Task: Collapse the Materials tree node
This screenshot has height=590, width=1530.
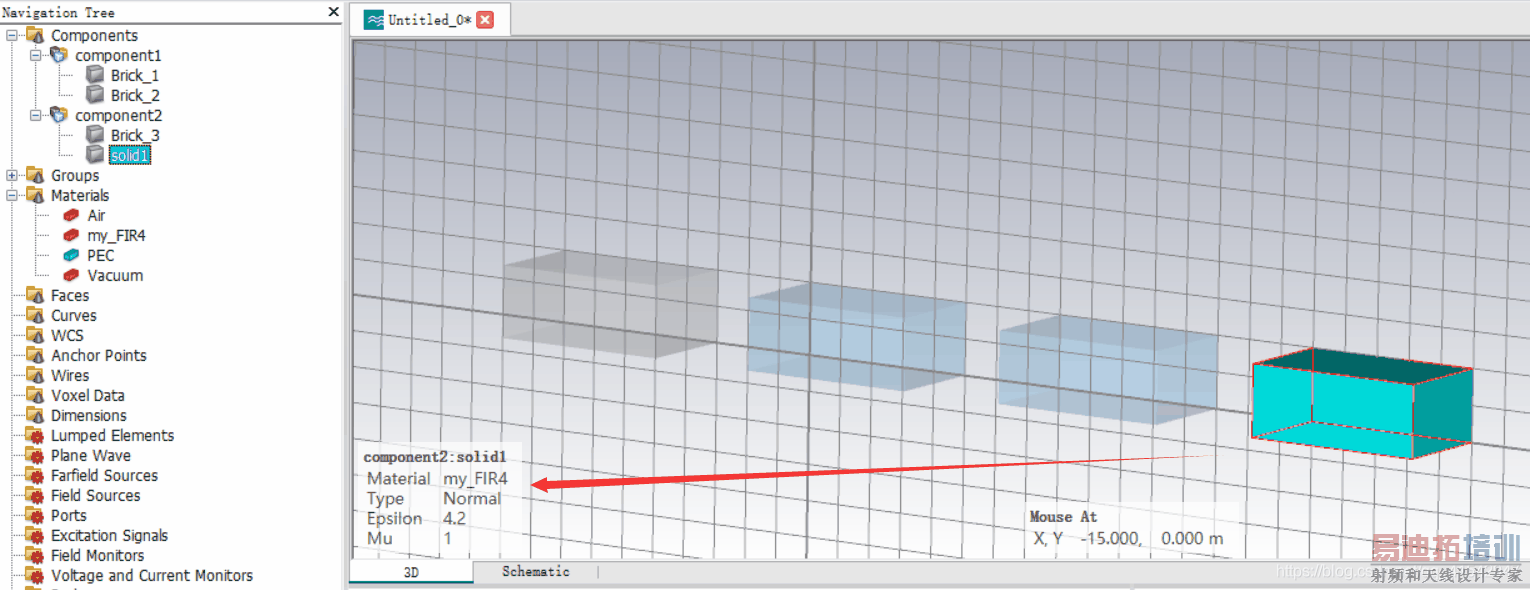Action: (x=12, y=195)
